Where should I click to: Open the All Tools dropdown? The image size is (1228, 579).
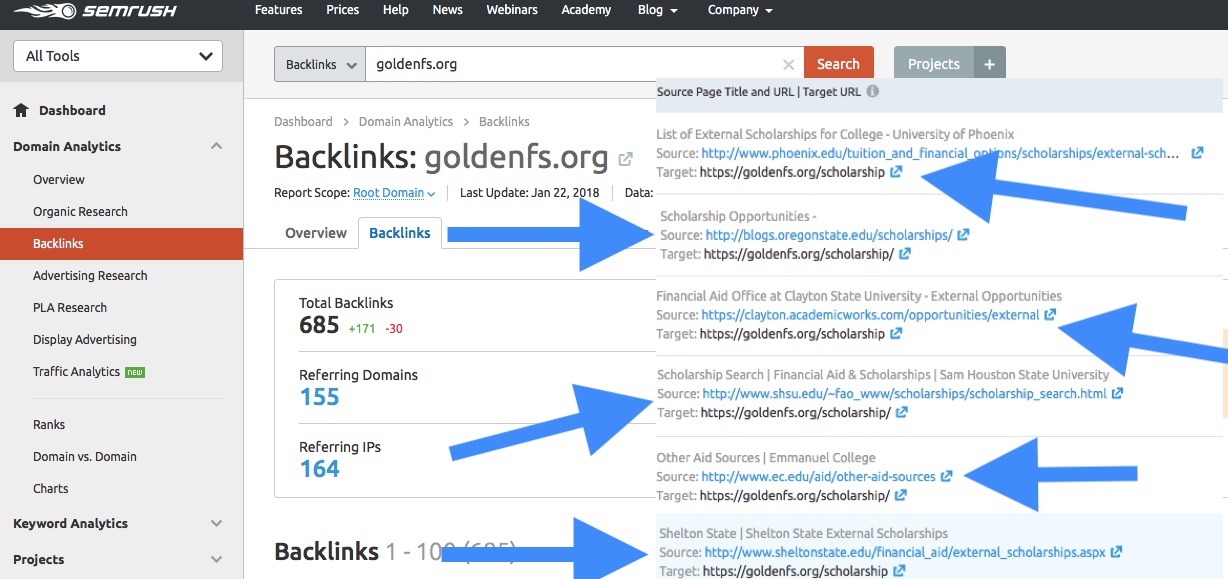point(118,56)
